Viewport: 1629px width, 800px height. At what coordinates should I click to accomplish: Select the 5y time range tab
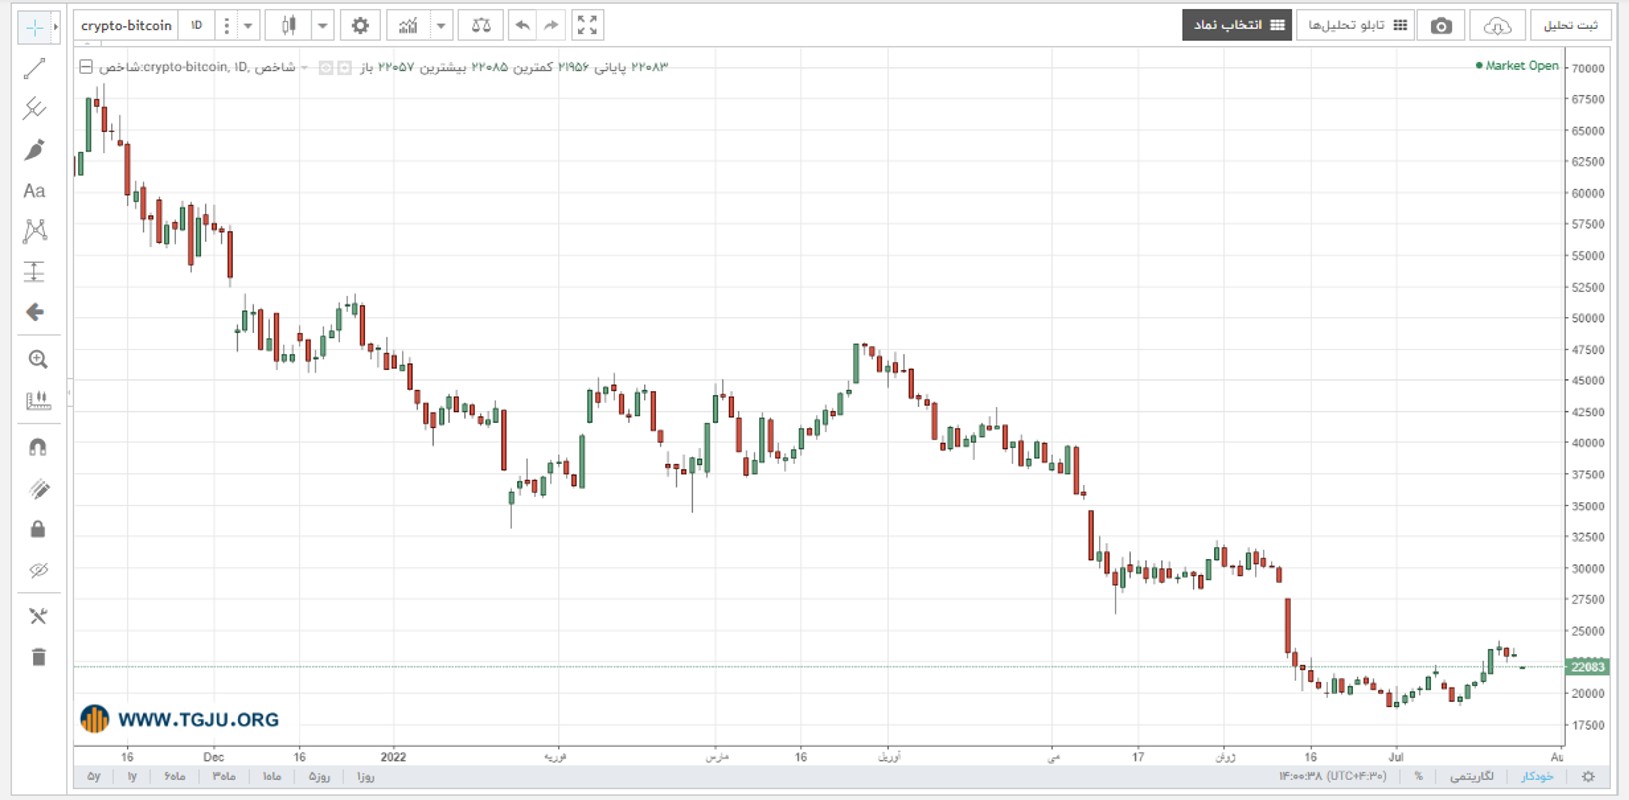coord(94,776)
